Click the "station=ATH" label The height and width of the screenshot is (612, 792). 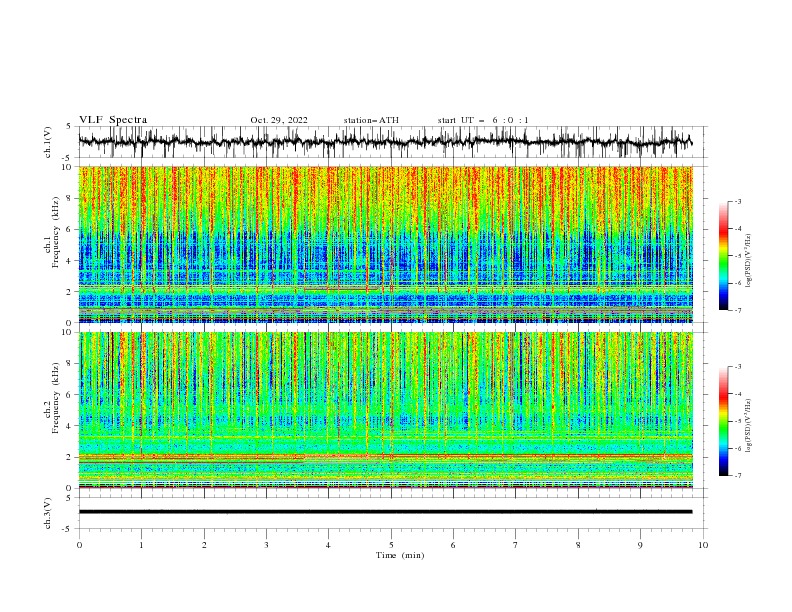point(371,120)
